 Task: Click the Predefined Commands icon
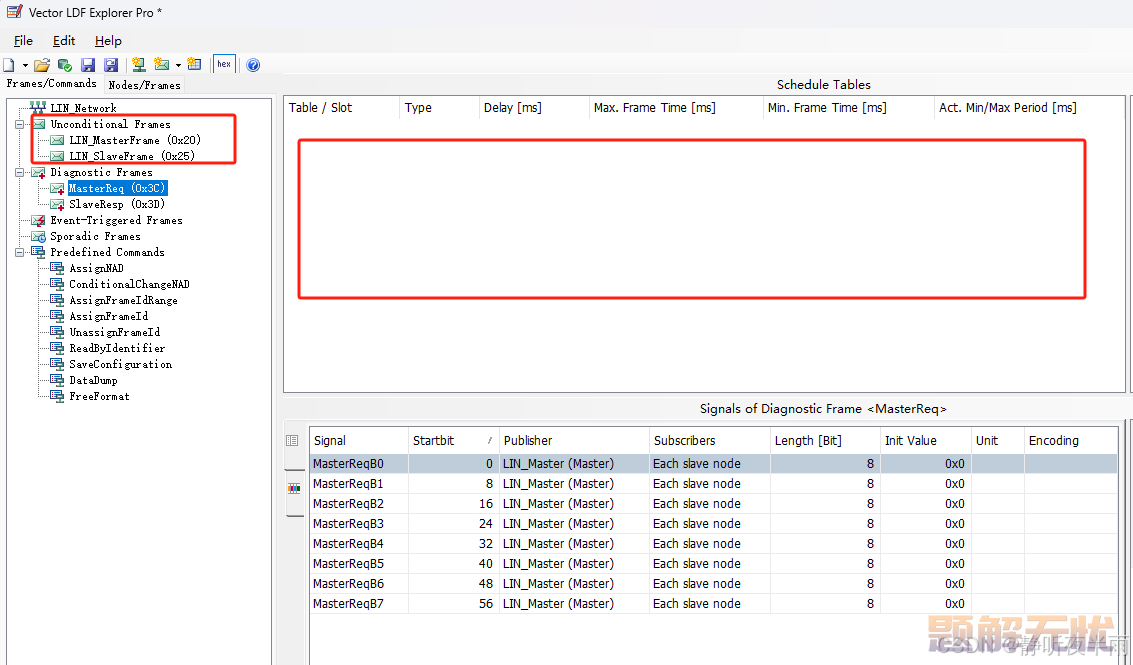(x=38, y=252)
